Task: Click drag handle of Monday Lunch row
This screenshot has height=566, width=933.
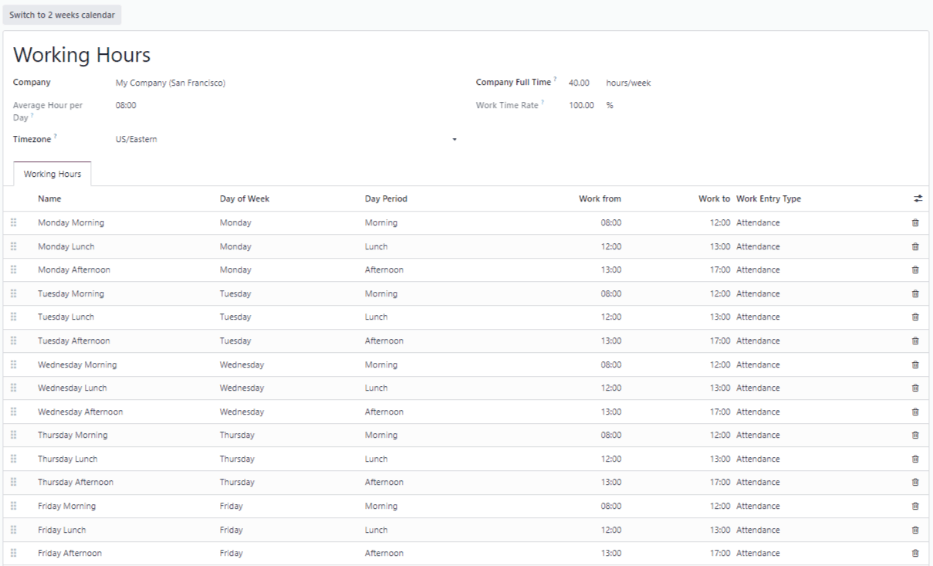Action: click(x=13, y=246)
